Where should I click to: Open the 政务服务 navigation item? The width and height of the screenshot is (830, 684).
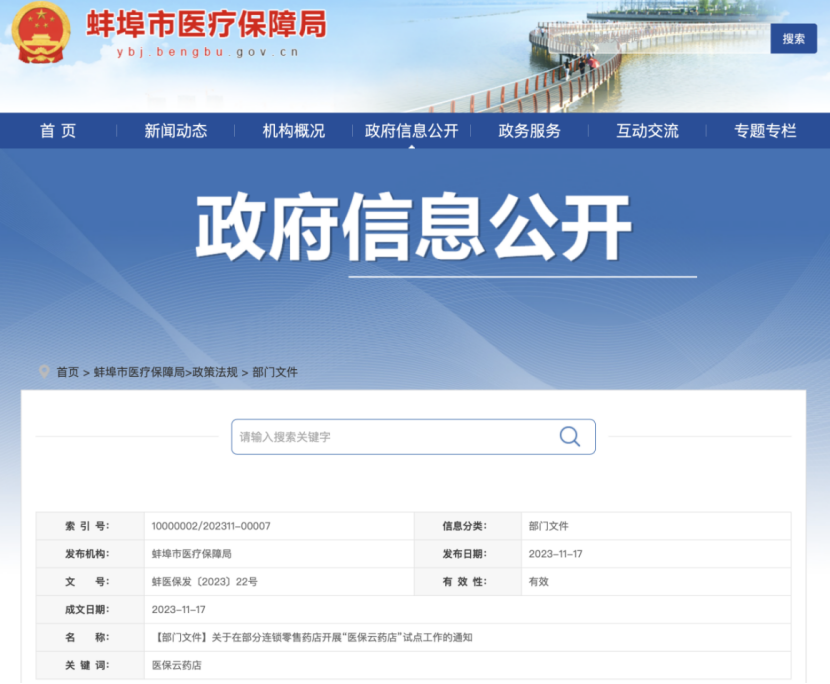[527, 131]
